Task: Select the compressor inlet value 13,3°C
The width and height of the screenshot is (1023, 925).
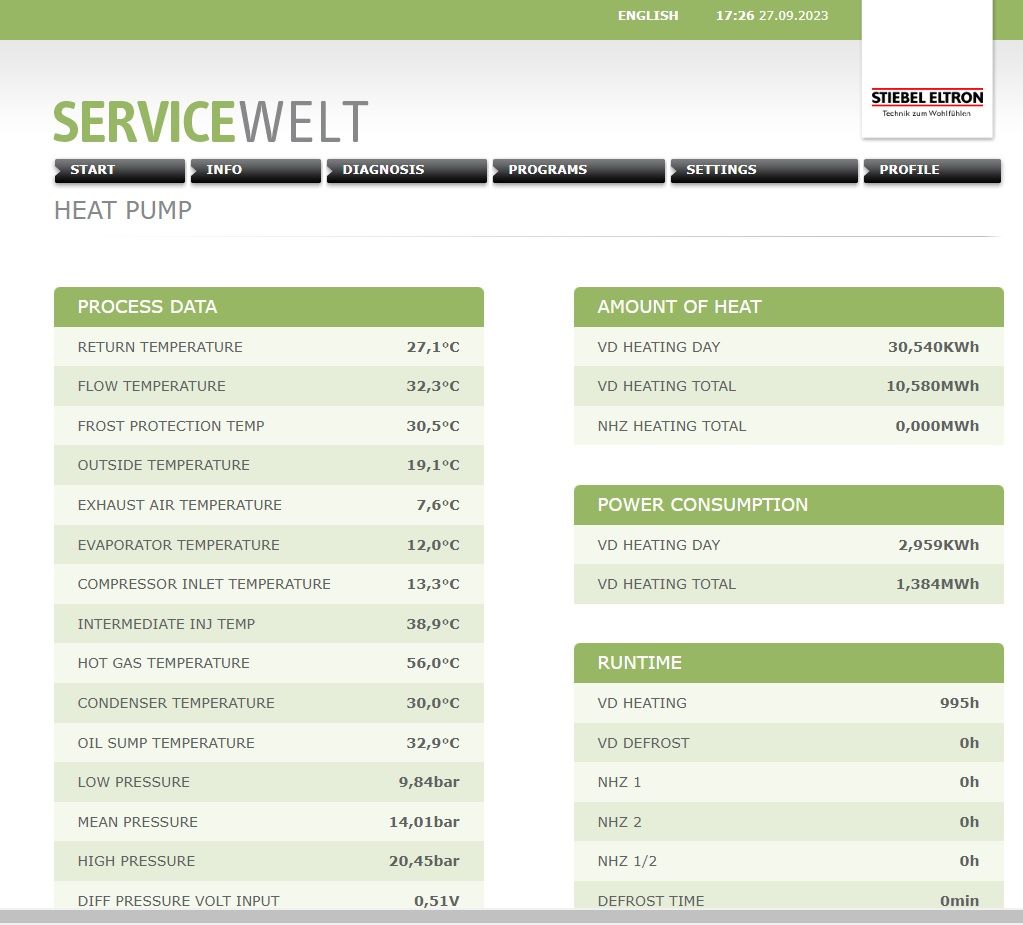Action: (433, 584)
